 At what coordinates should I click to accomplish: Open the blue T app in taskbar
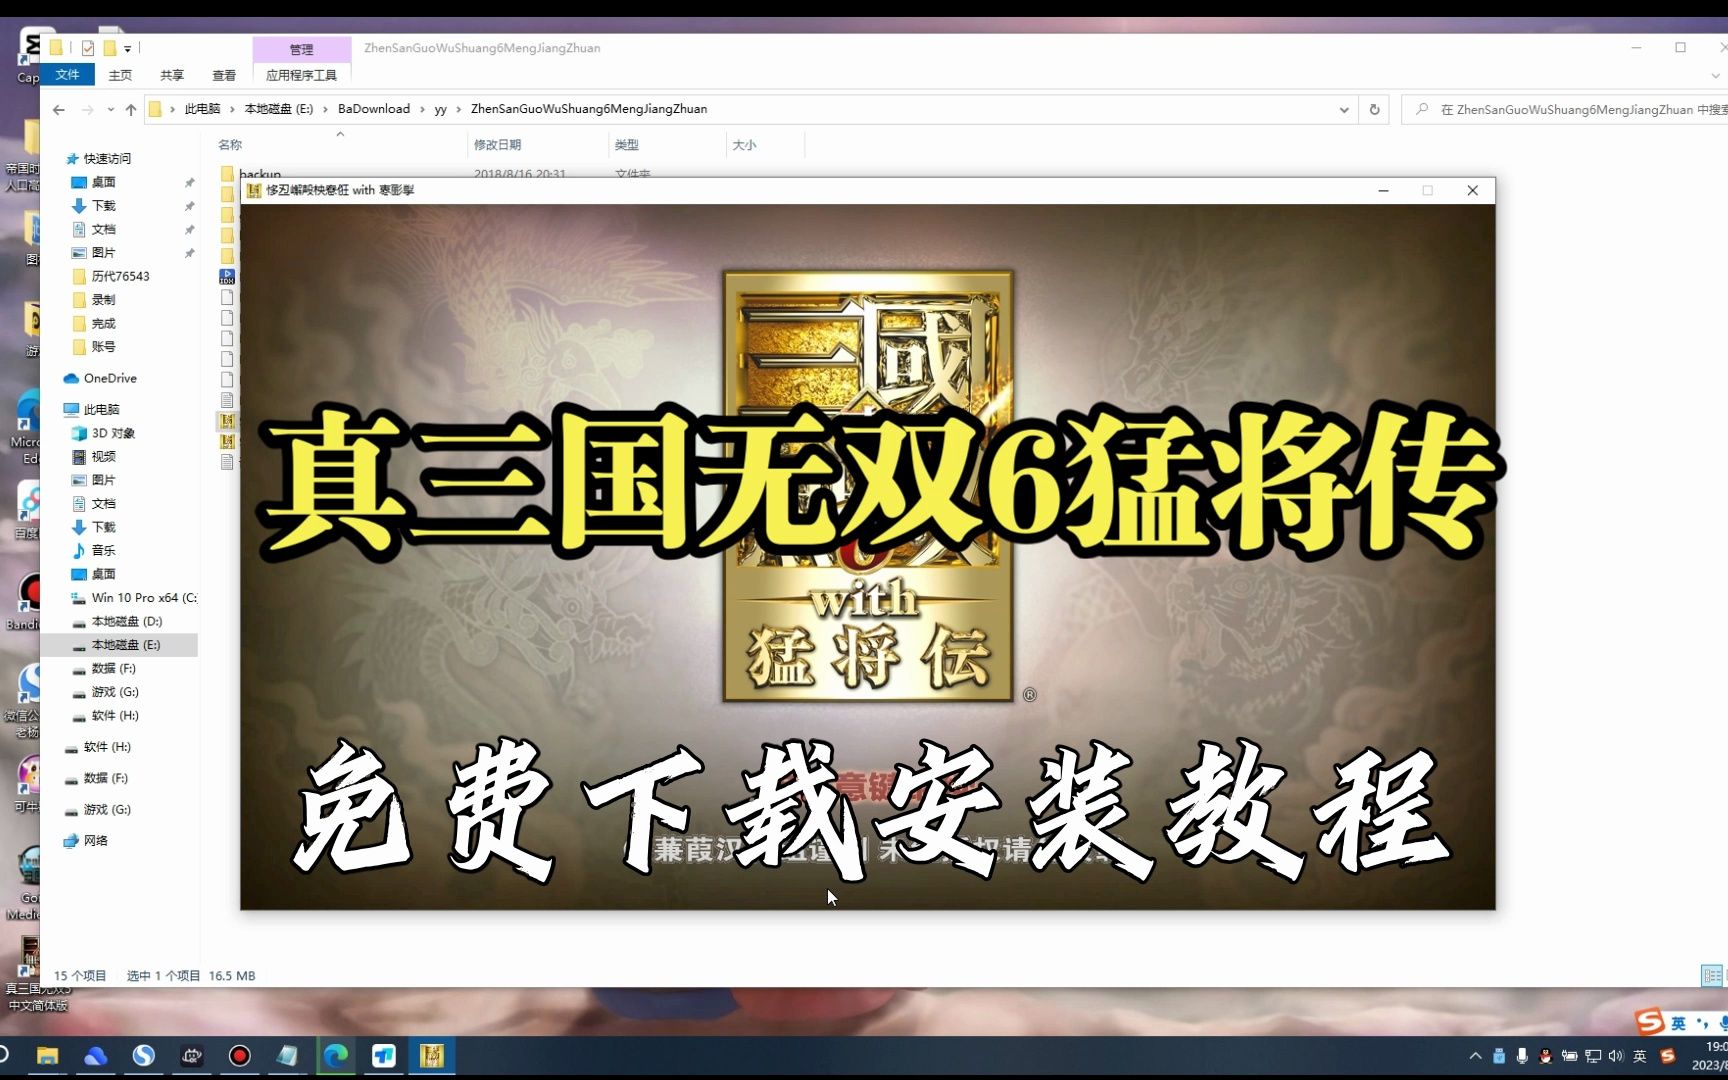(x=383, y=1056)
